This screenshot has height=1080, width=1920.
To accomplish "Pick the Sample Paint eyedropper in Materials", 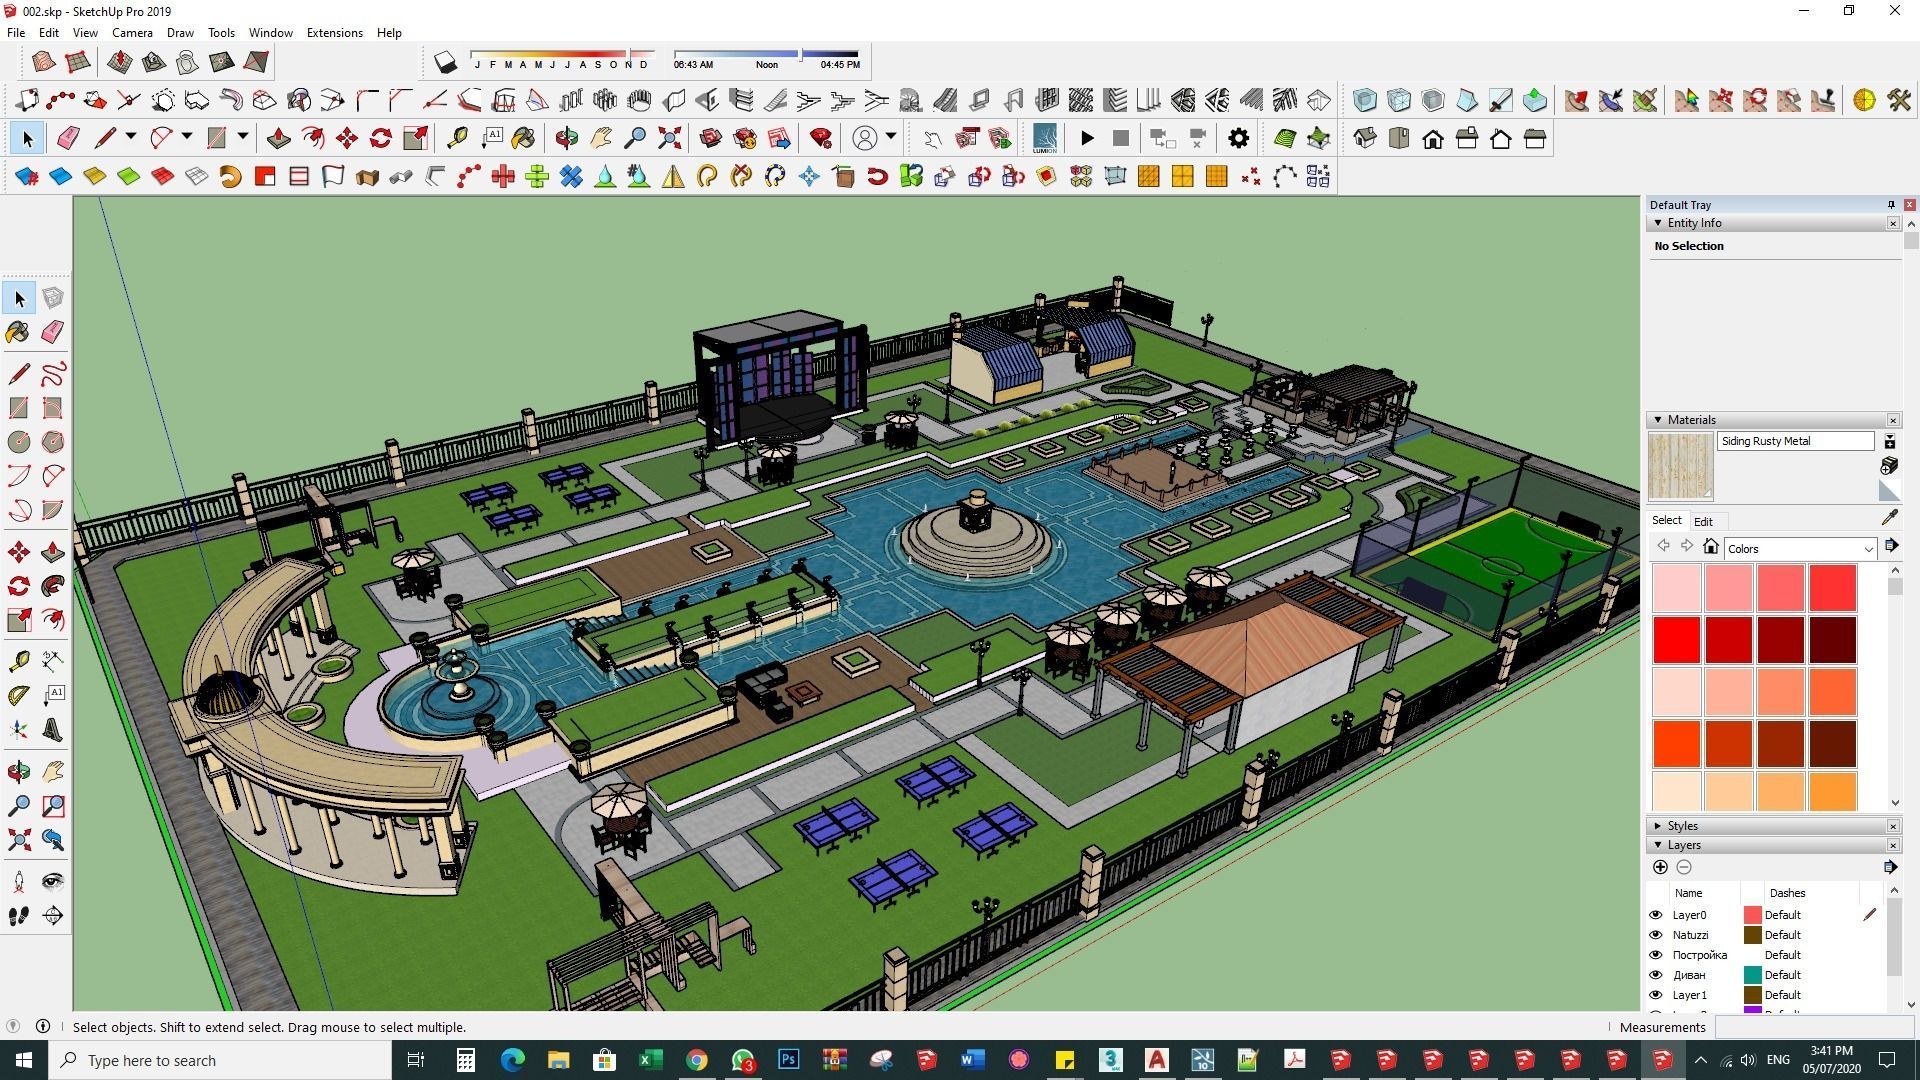I will click(1889, 517).
